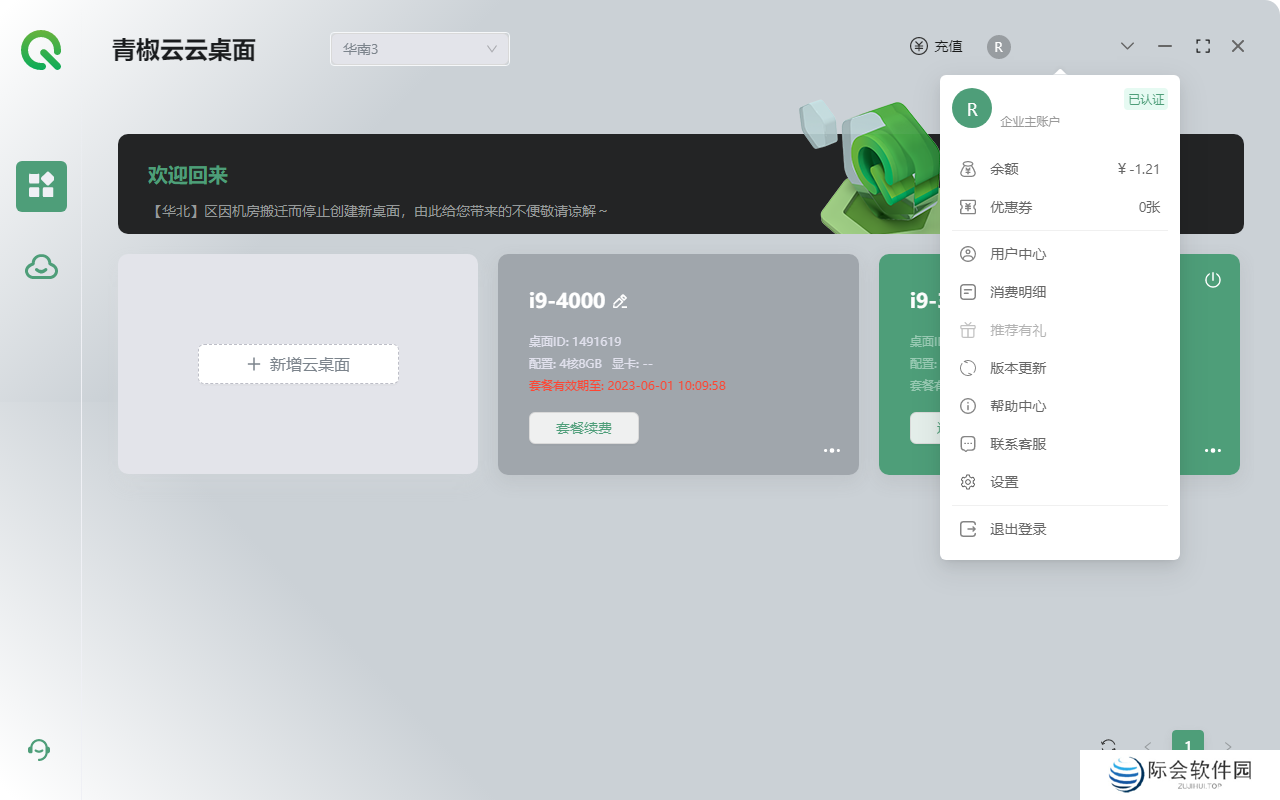This screenshot has height=800, width=1280.
Task: Click the 青椒云 logo at top left
Action: 39,50
